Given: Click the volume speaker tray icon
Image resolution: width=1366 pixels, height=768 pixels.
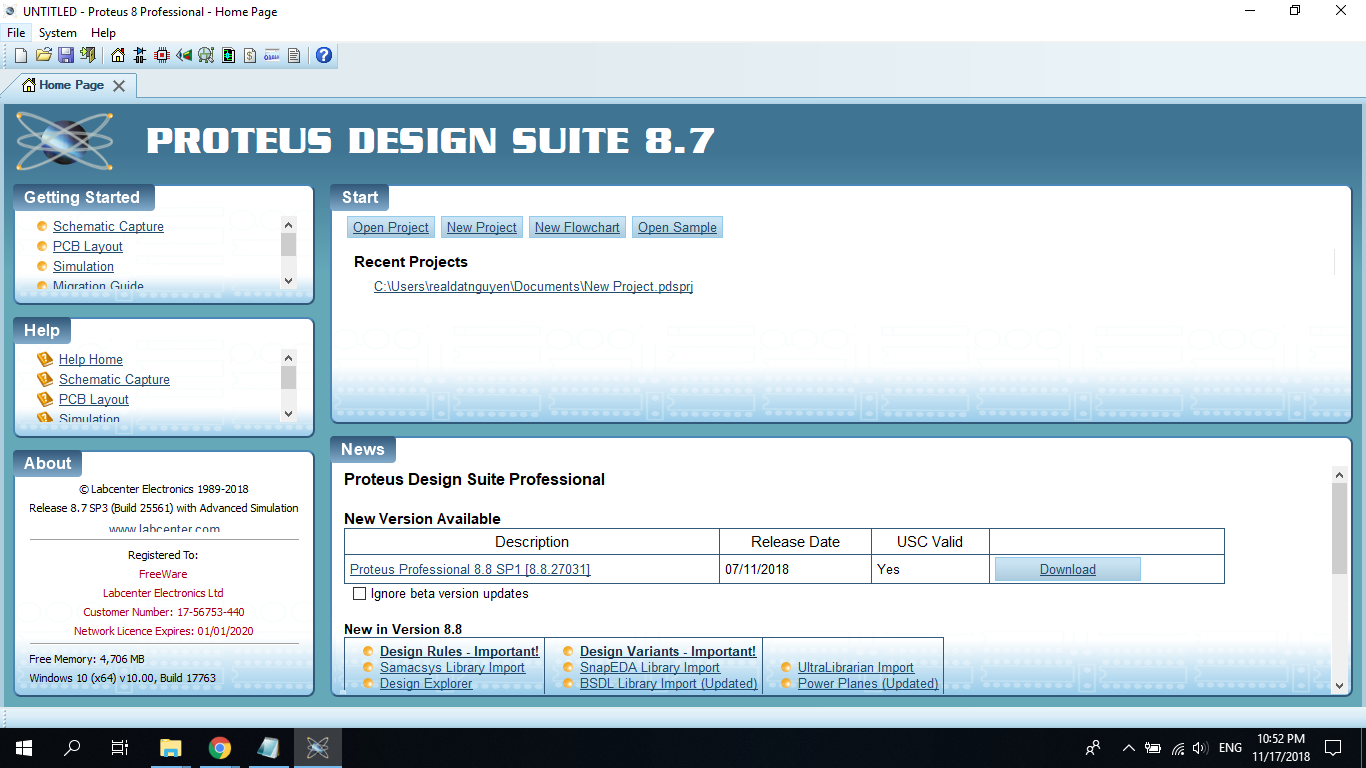Looking at the screenshot, I should 1201,747.
